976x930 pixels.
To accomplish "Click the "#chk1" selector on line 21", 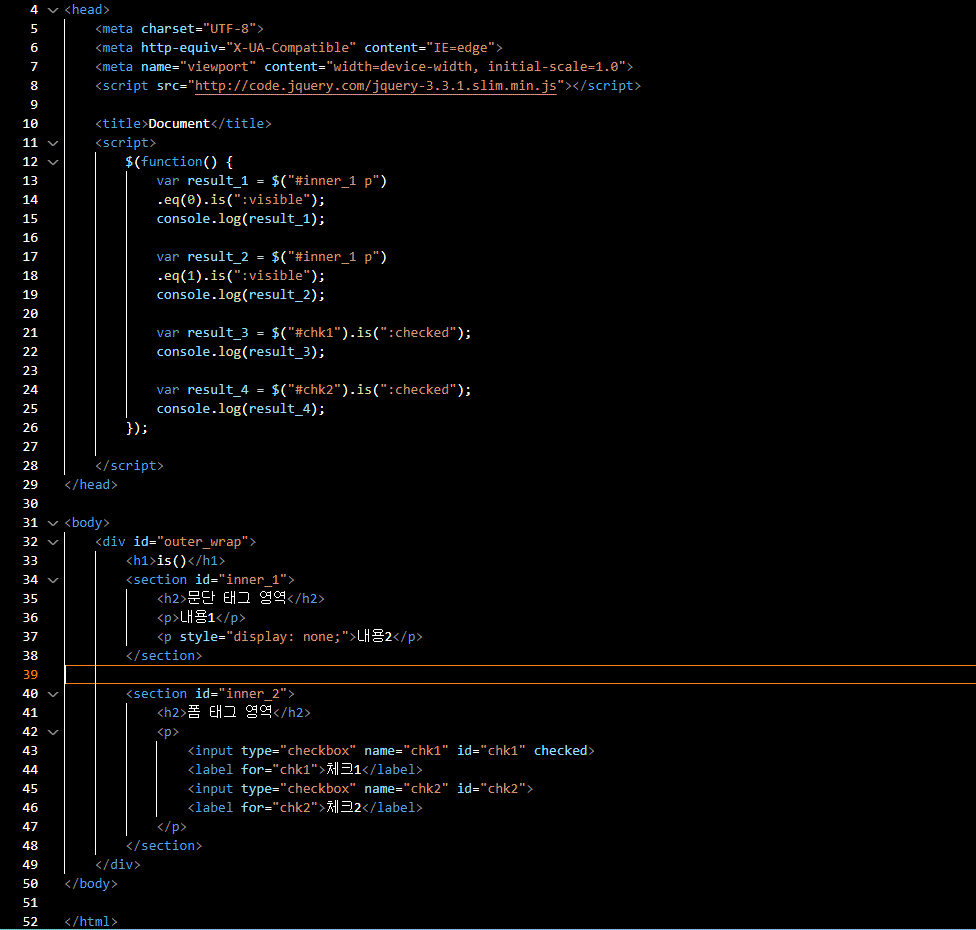I will 314,333.
